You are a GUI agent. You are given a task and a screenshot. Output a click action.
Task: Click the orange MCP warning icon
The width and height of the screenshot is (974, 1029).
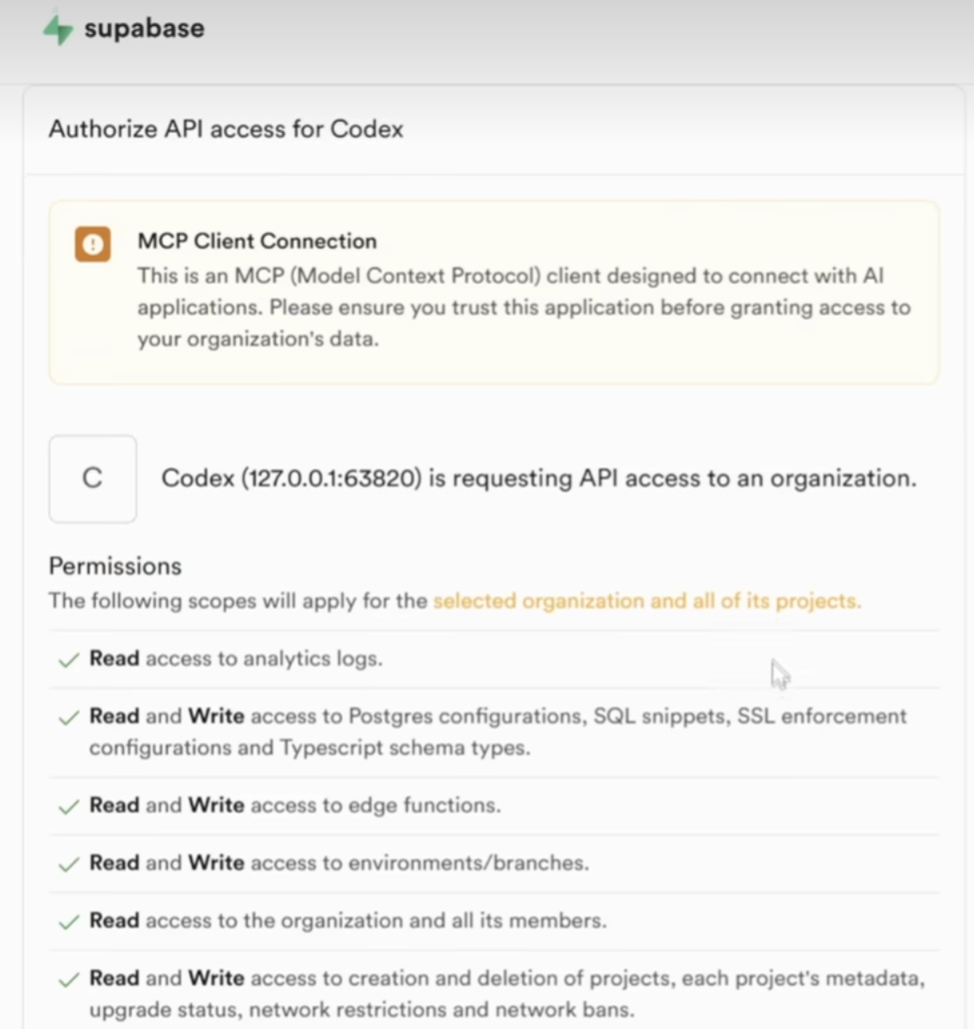click(93, 244)
